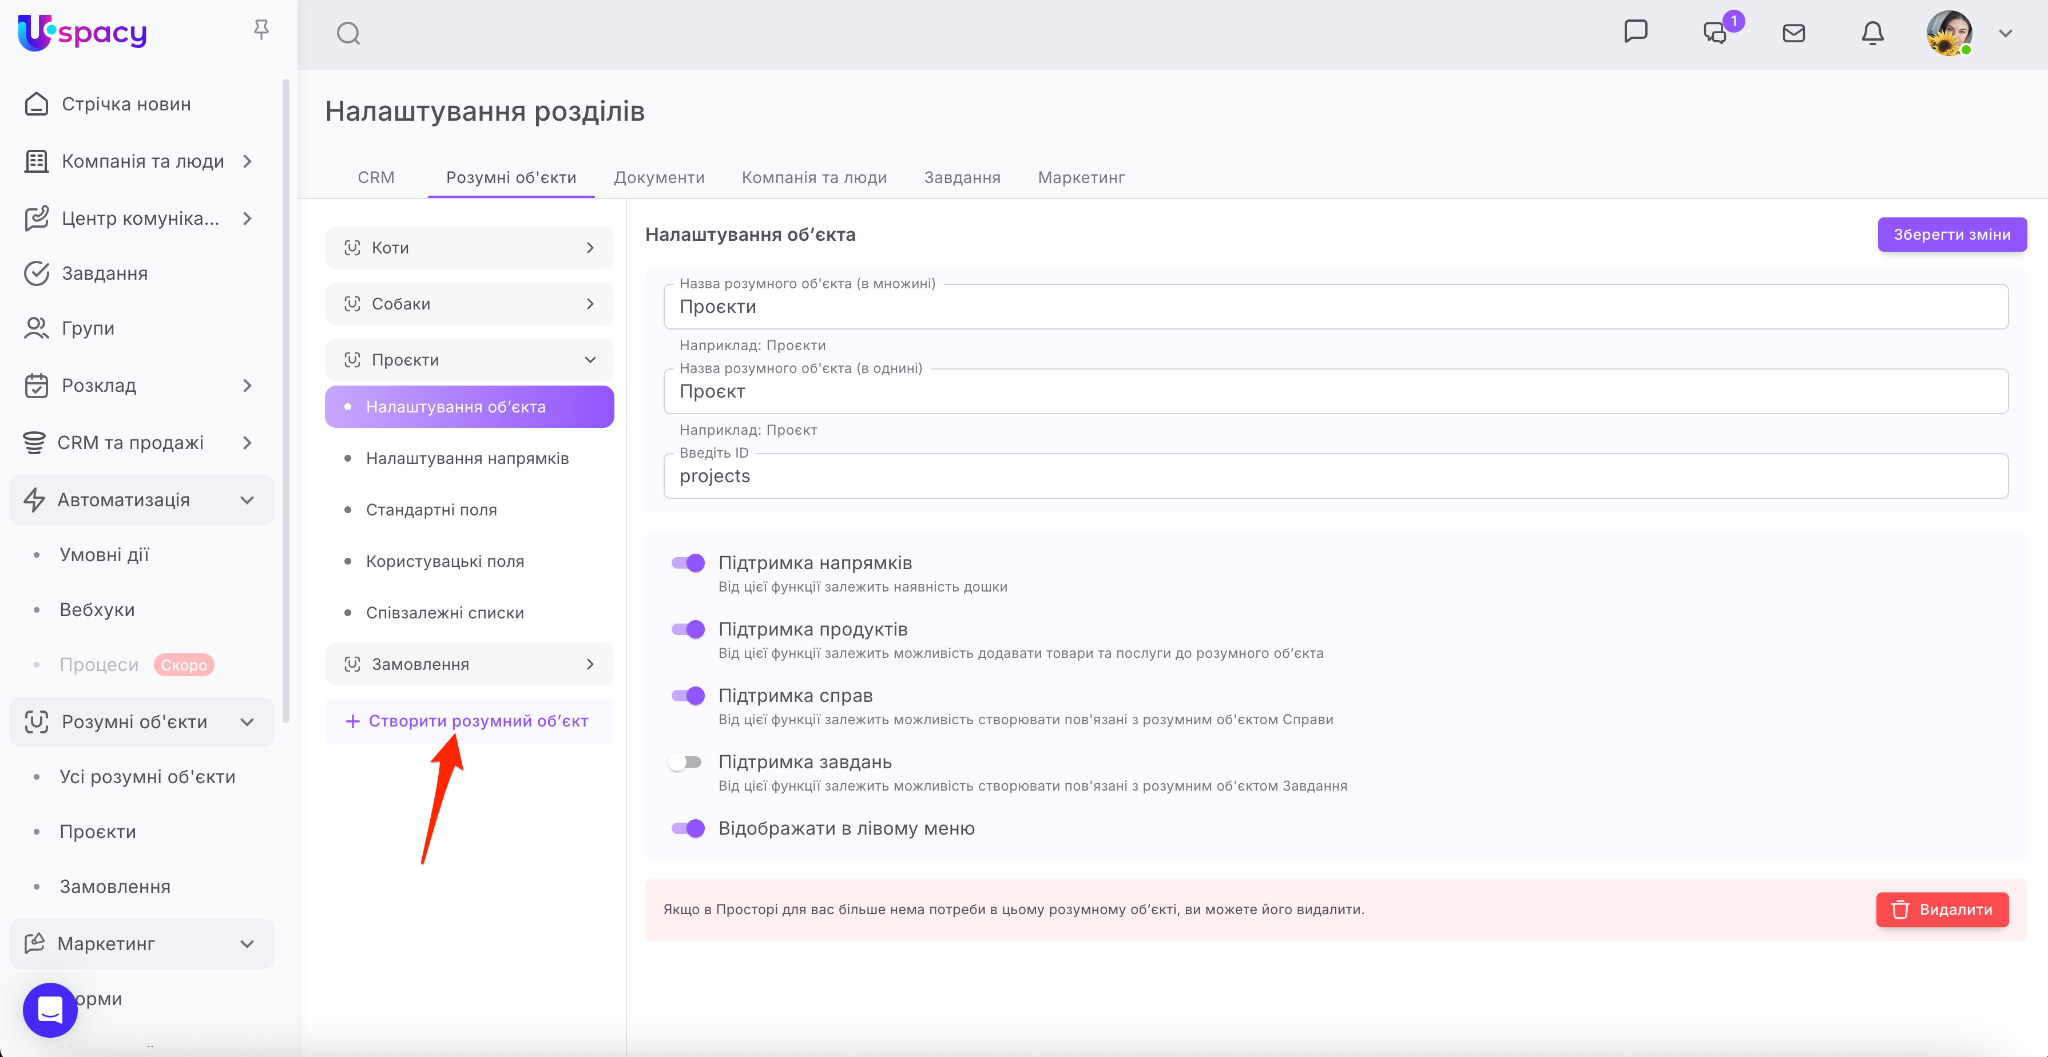Turn off Відображати в лівому меню

[x=688, y=828]
